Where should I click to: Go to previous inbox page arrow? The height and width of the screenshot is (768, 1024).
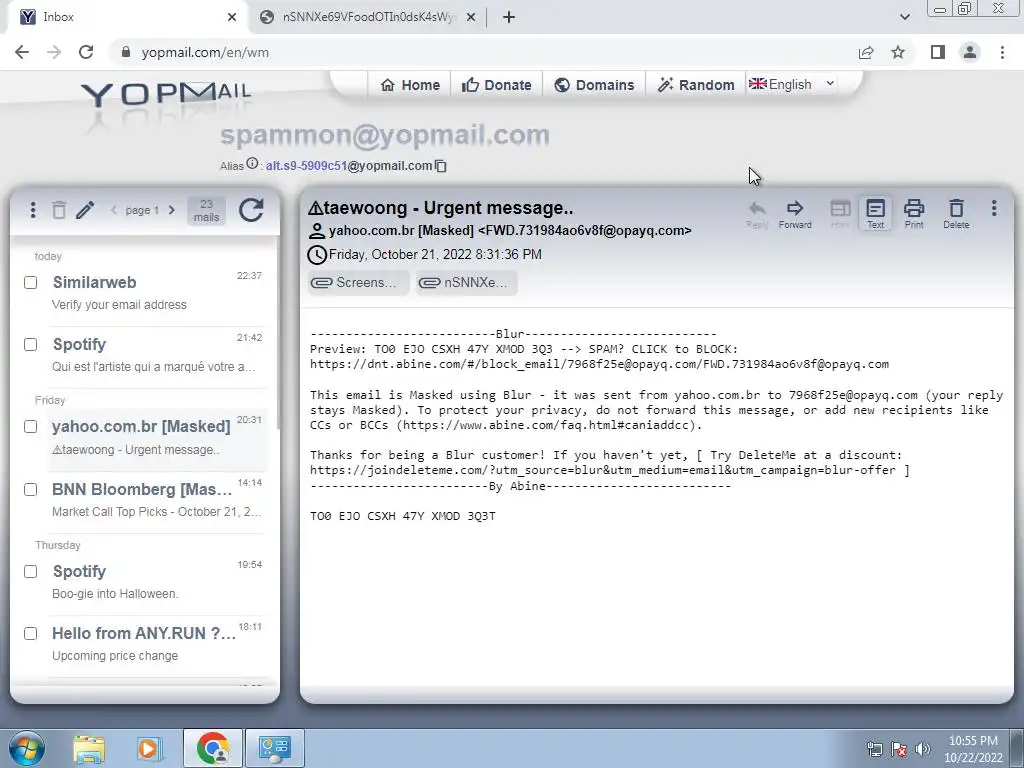tap(114, 210)
